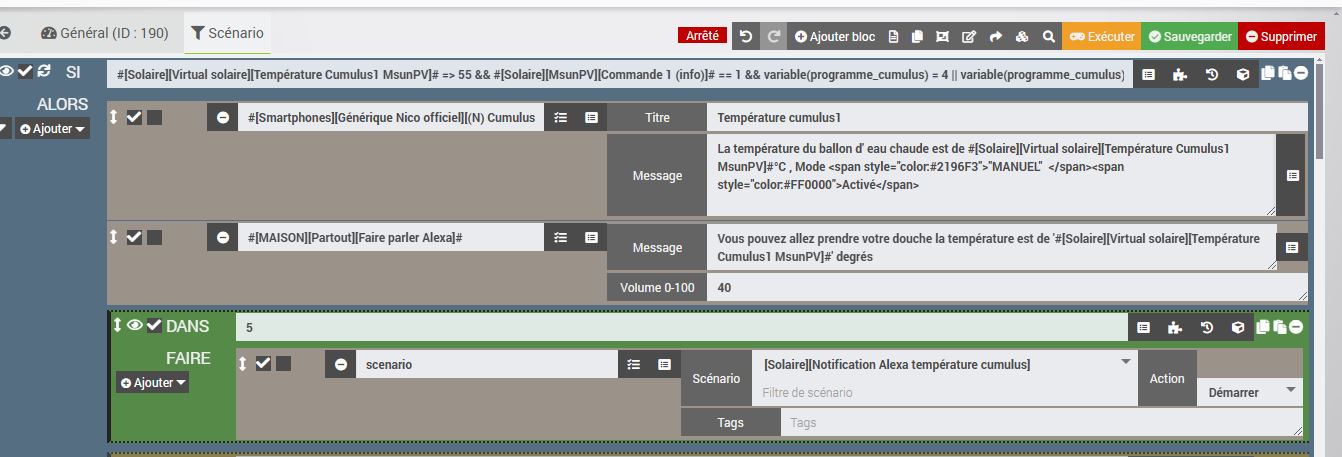The image size is (1342, 457).
Task: Click the export share arrow icon
Action: [995, 36]
